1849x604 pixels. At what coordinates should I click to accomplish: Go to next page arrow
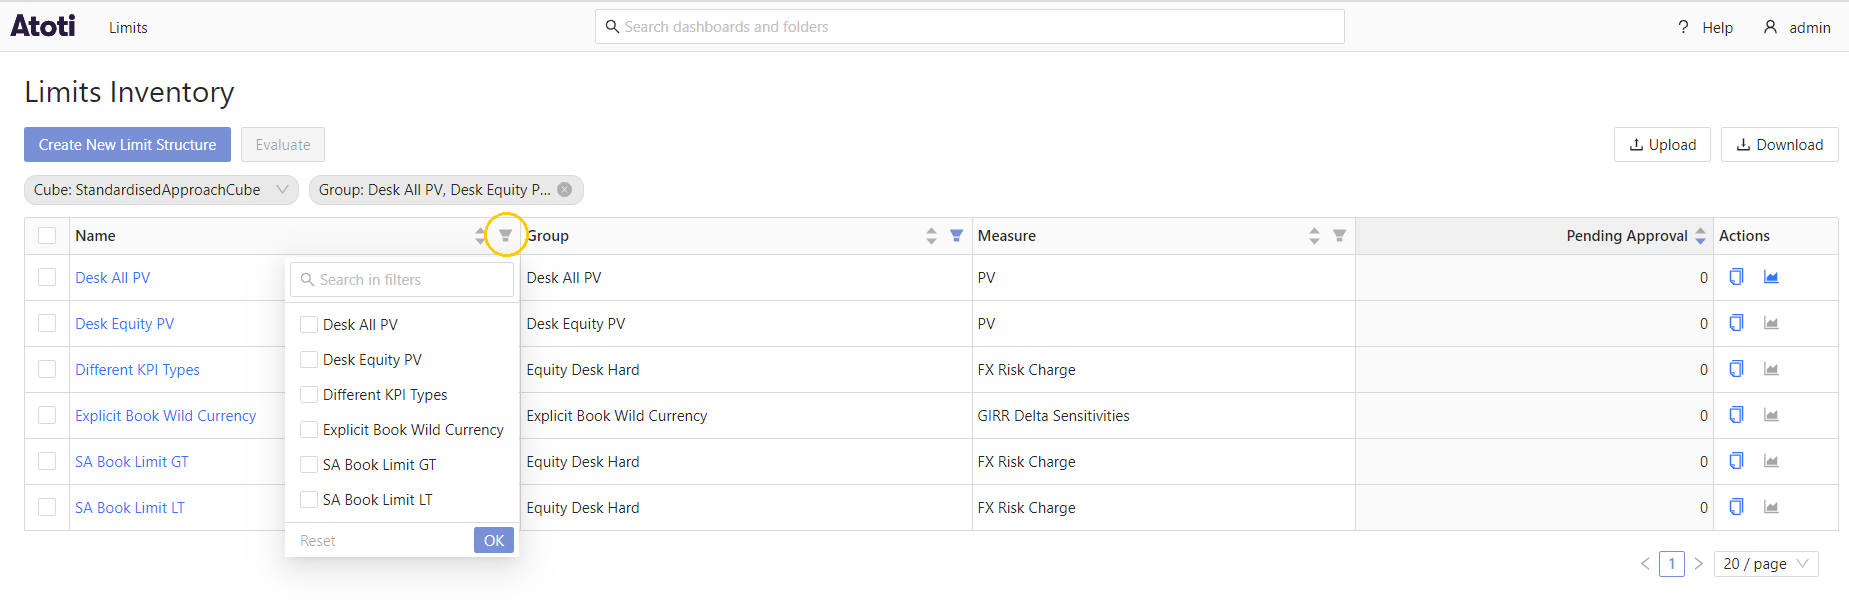click(1698, 564)
